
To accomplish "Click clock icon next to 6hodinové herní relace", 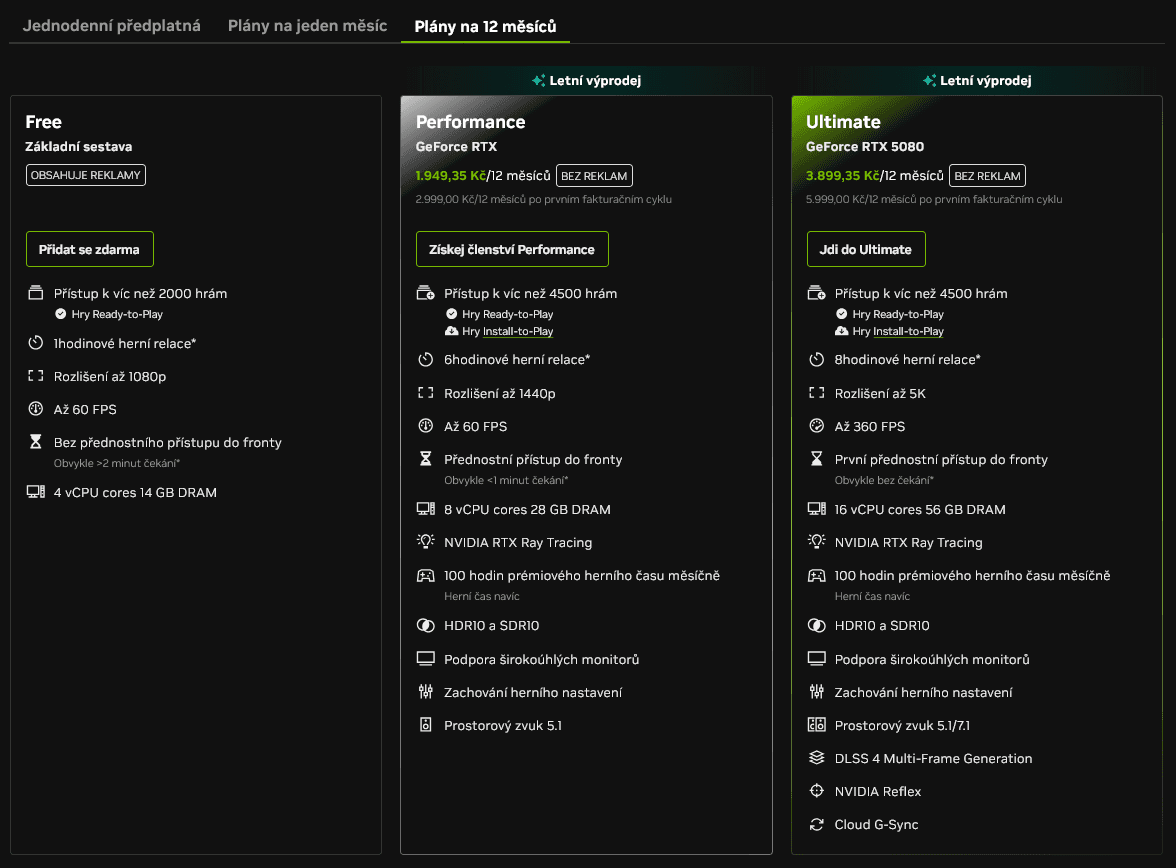I will (x=425, y=359).
